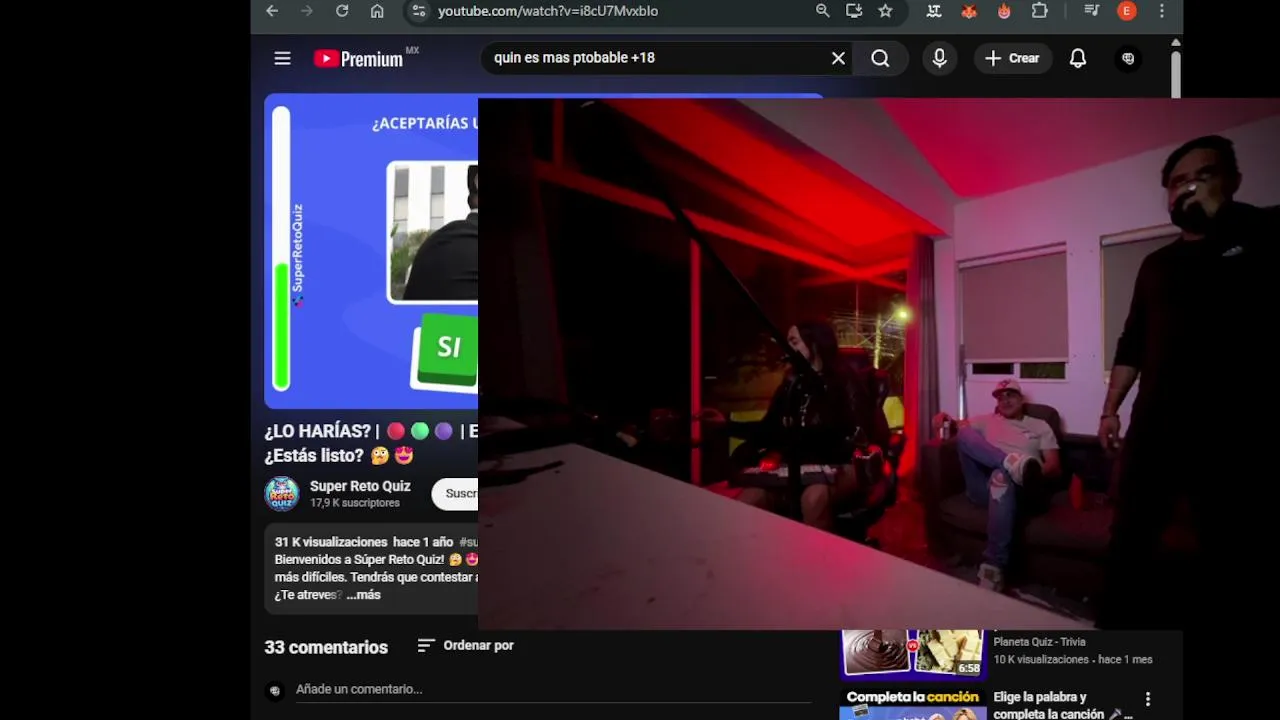Click the YouTube search box text
The height and width of the screenshot is (720, 1280).
tap(574, 58)
